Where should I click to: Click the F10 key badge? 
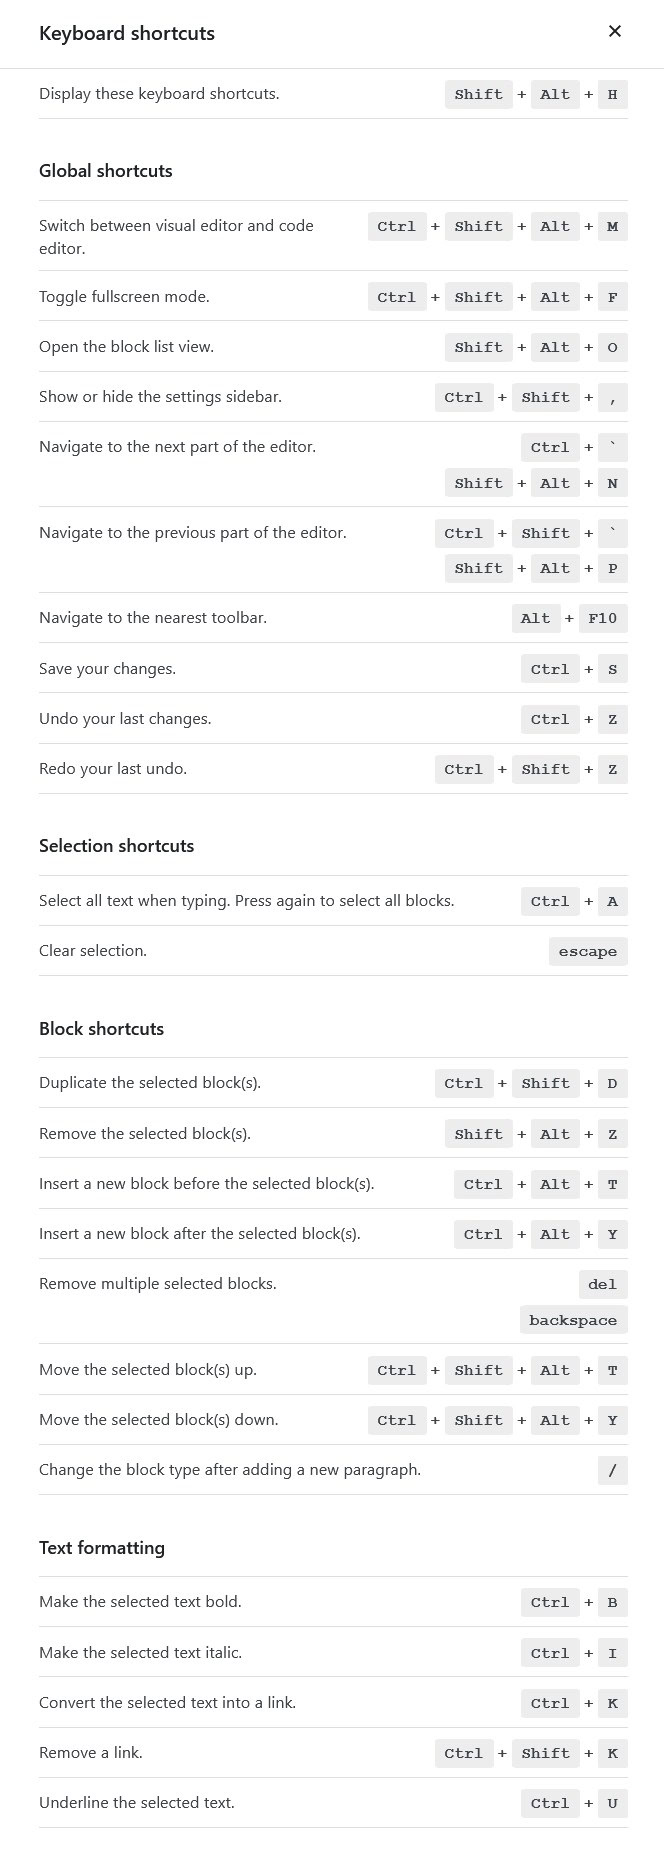pos(602,618)
